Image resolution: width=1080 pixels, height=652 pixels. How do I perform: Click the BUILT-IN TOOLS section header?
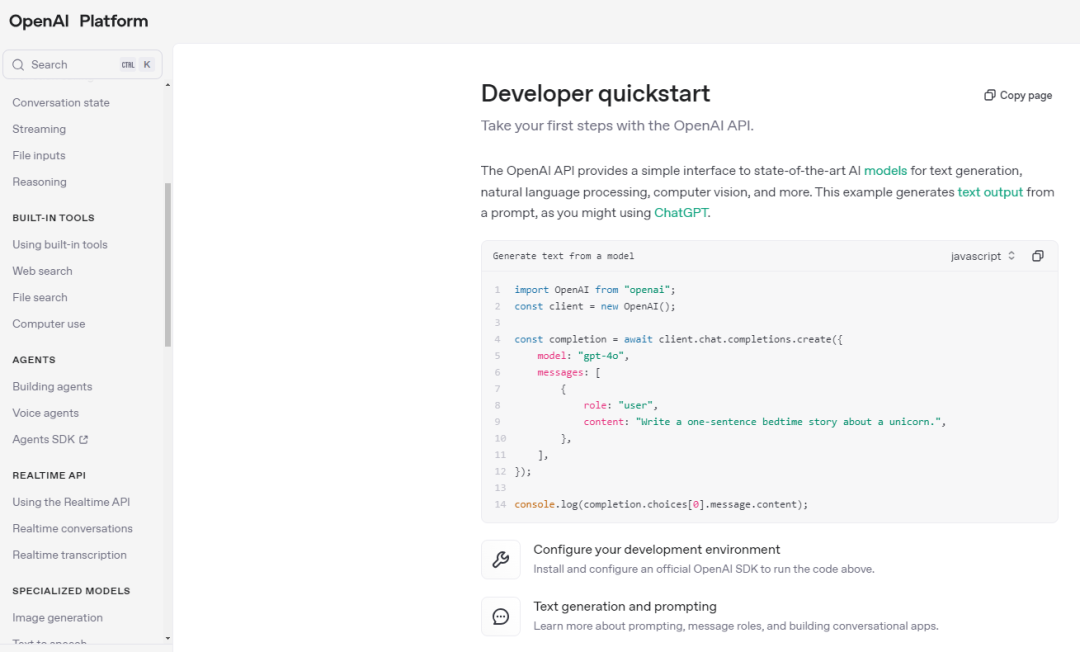pyautogui.click(x=53, y=218)
